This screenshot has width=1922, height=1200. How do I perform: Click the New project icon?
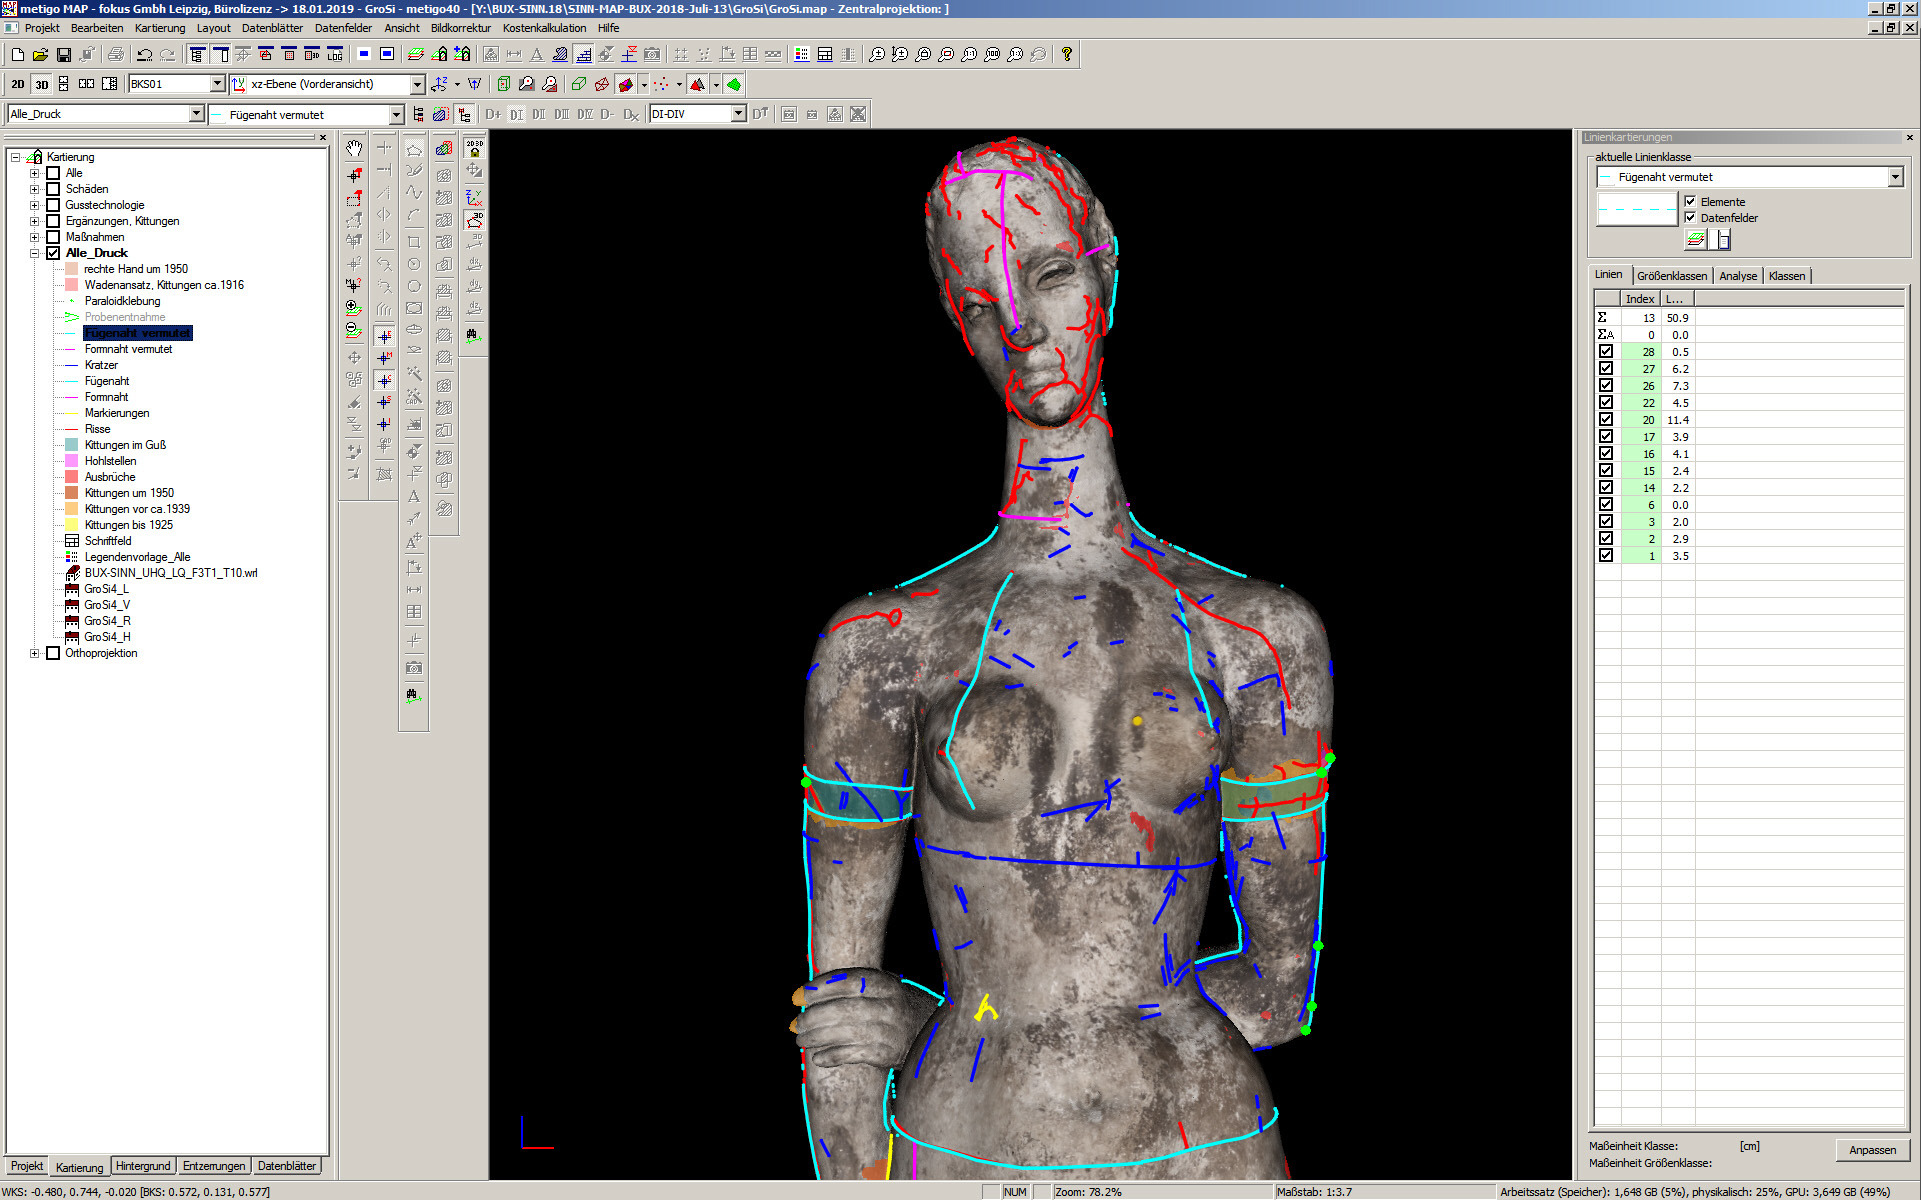pyautogui.click(x=17, y=54)
